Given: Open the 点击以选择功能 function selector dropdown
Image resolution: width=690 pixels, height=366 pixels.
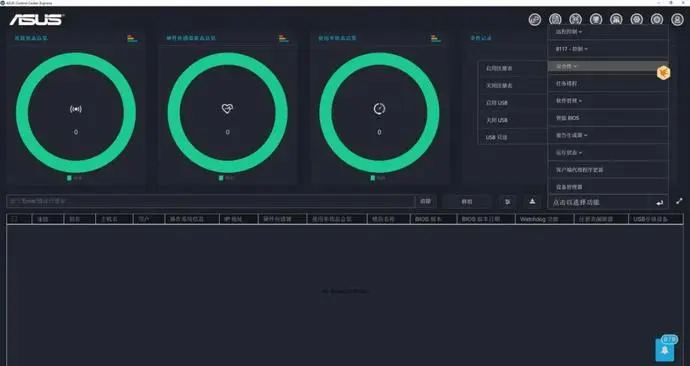Looking at the screenshot, I should 608,202.
